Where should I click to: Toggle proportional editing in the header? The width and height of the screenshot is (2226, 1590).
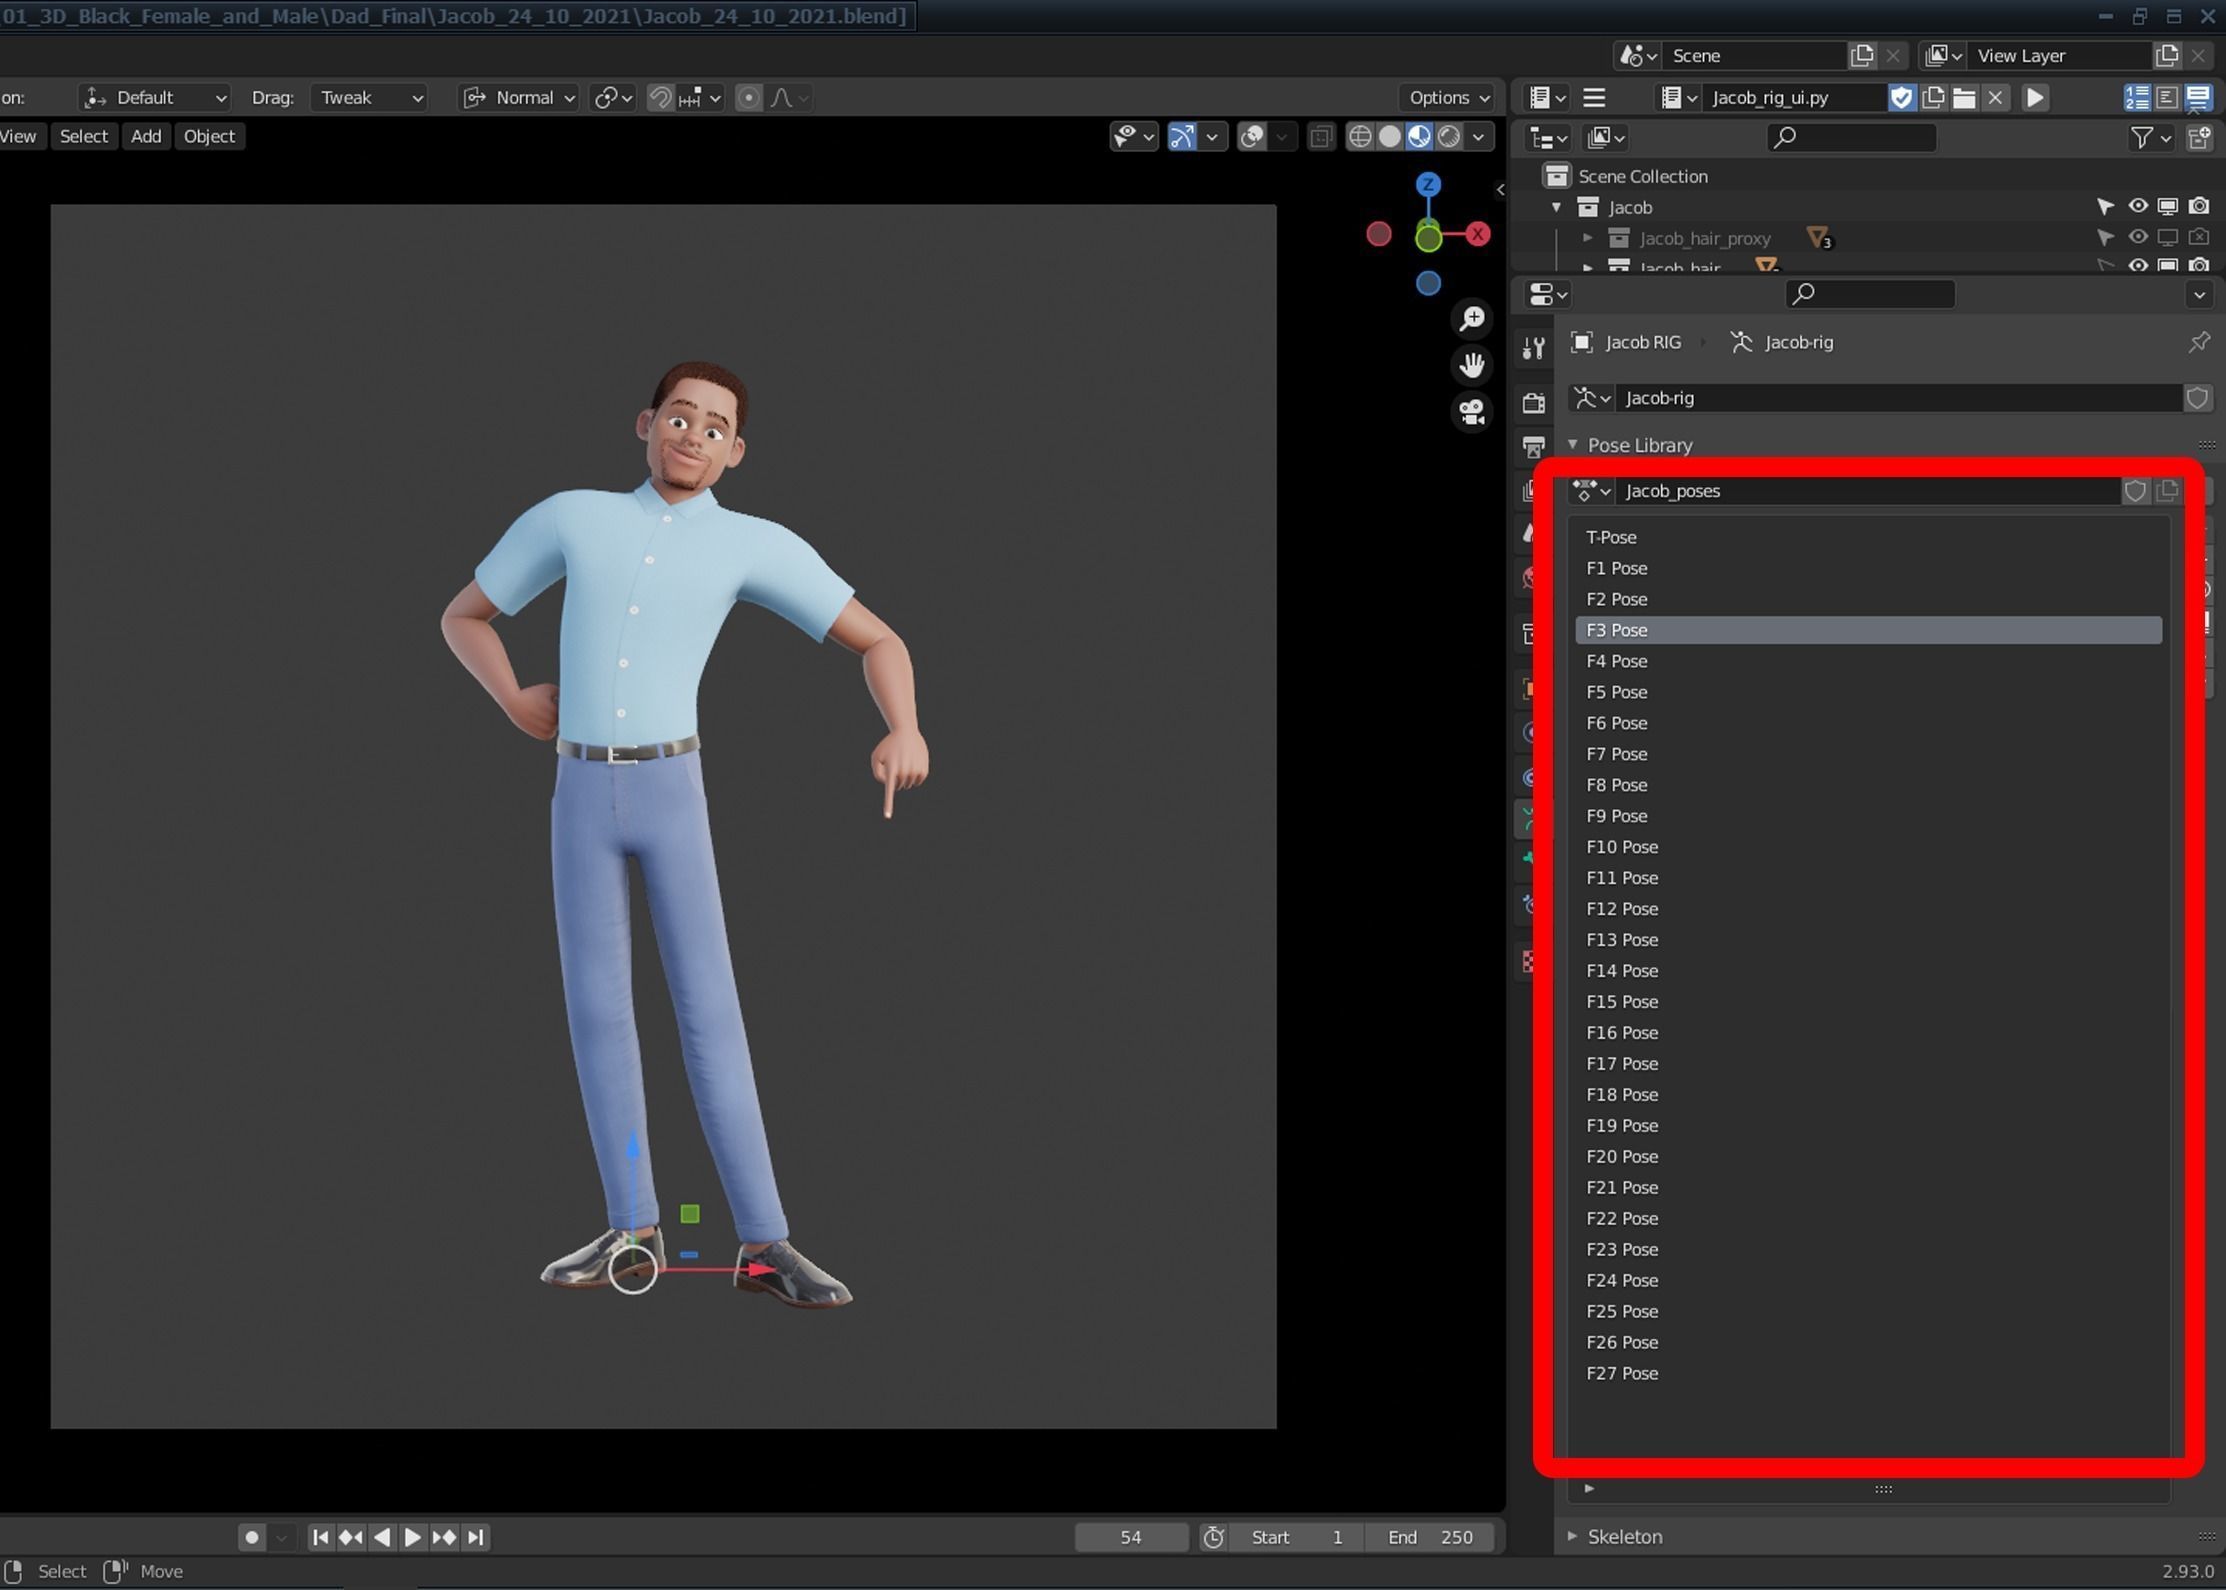point(749,97)
